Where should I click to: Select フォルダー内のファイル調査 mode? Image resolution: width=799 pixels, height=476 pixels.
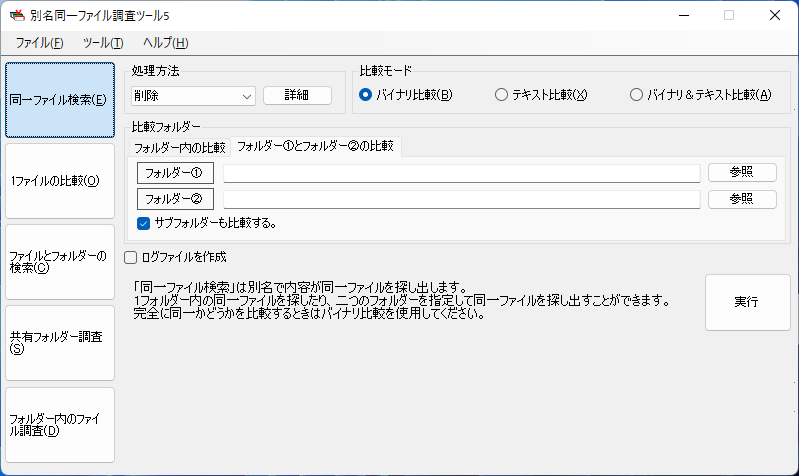(60, 425)
